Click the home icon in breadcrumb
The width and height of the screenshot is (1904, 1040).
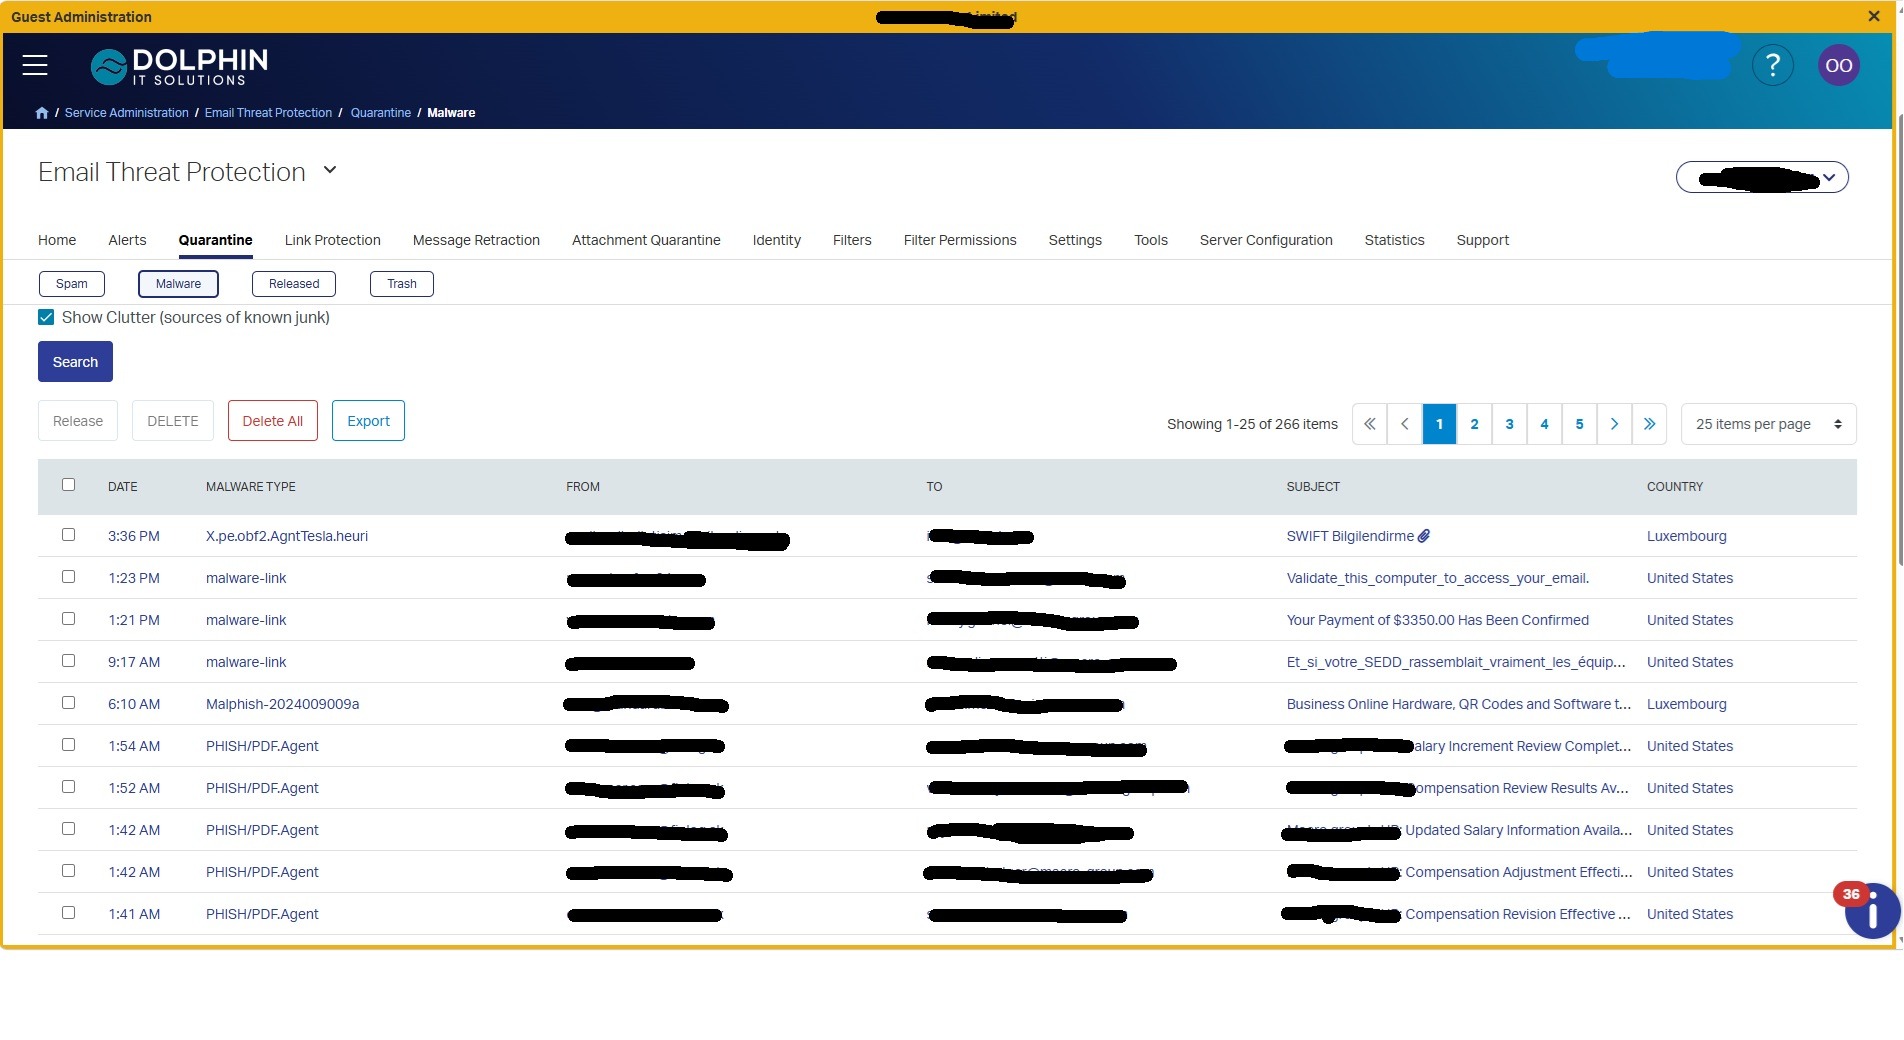coord(42,113)
